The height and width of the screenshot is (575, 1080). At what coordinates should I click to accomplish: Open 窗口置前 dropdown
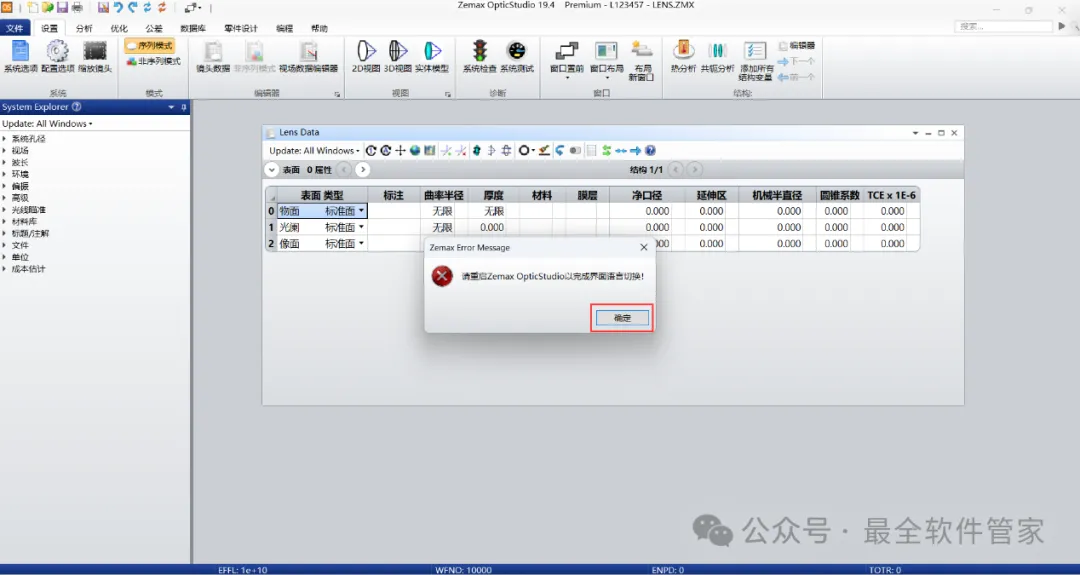tap(567, 60)
